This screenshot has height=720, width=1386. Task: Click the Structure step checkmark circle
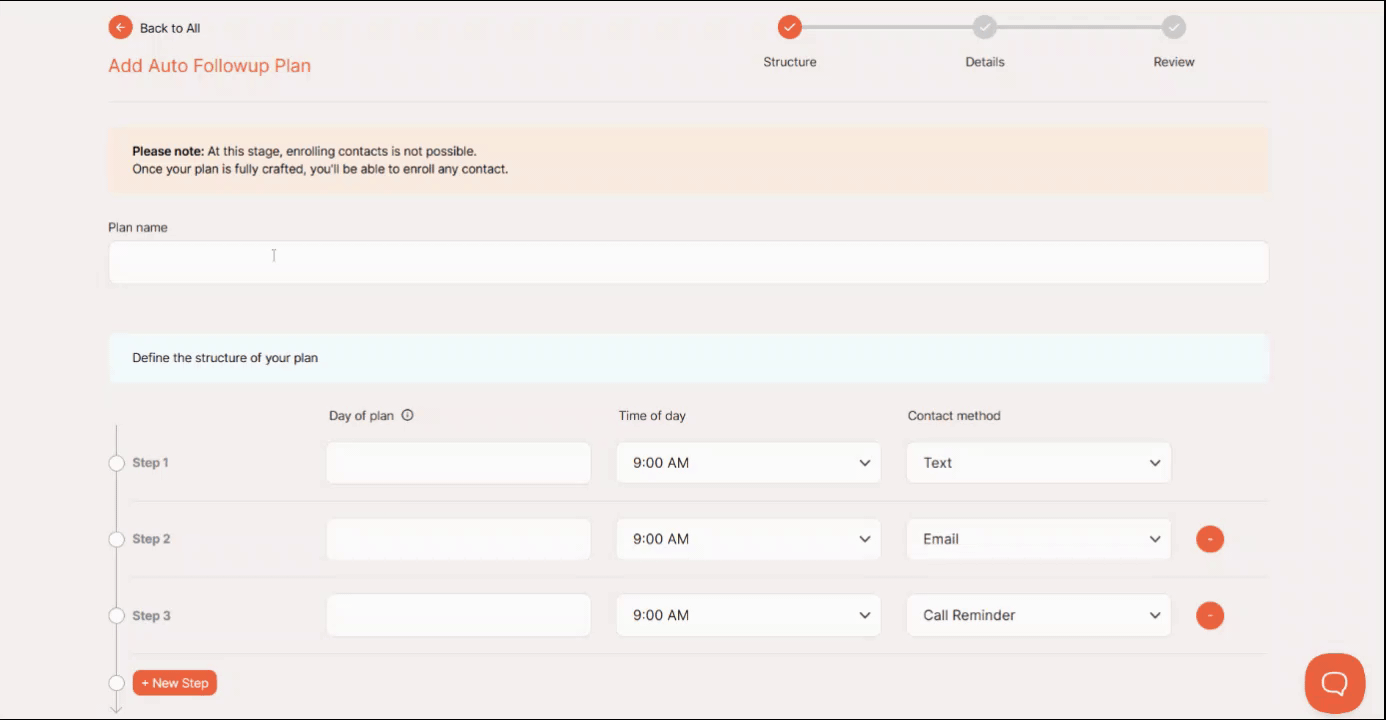point(790,27)
